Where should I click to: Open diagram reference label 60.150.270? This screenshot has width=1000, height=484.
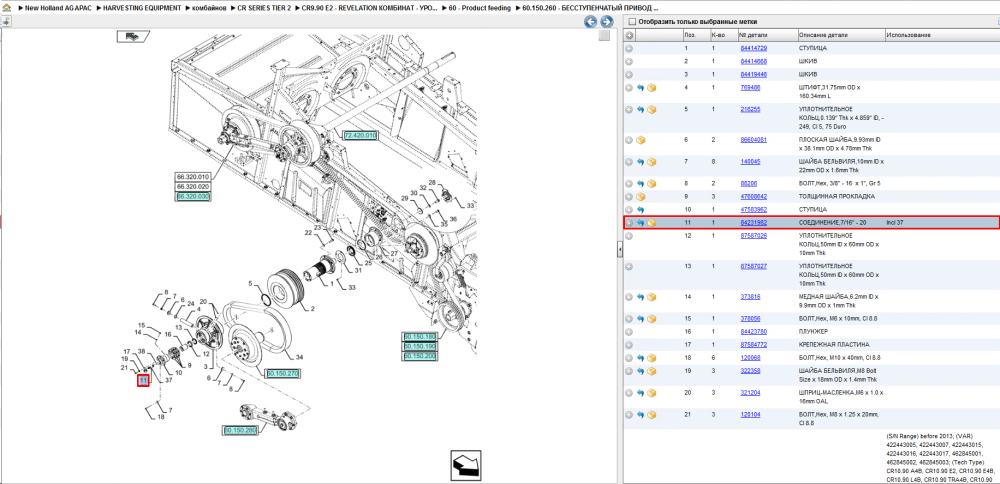coord(283,373)
